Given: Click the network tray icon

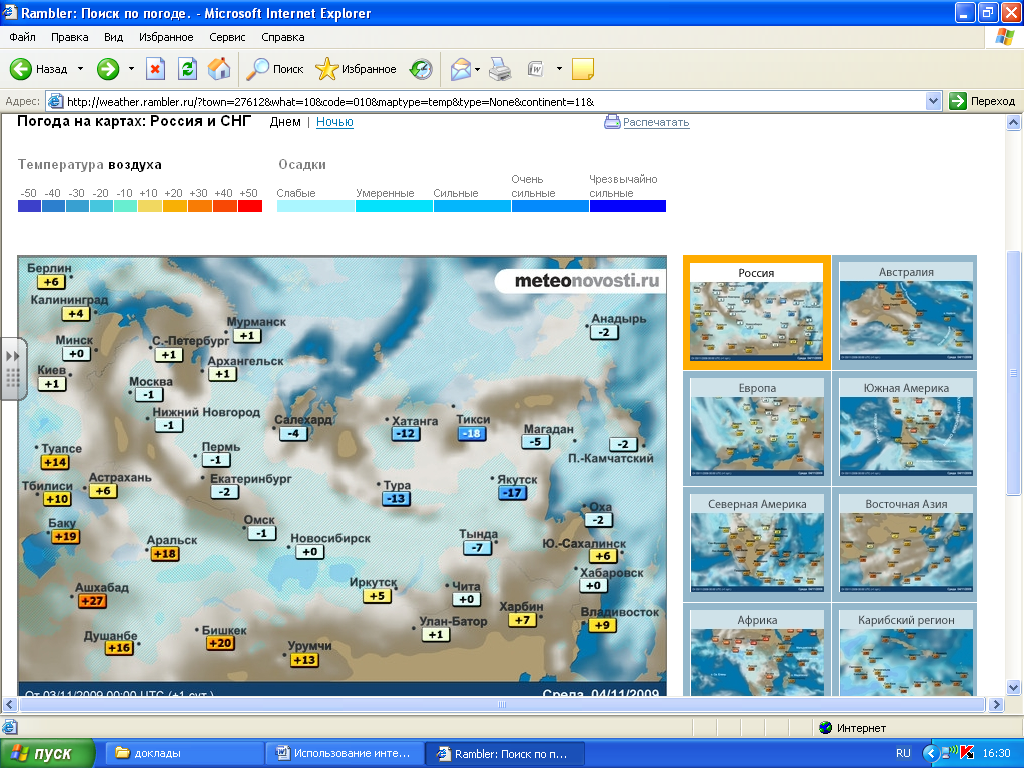Looking at the screenshot, I should 950,753.
